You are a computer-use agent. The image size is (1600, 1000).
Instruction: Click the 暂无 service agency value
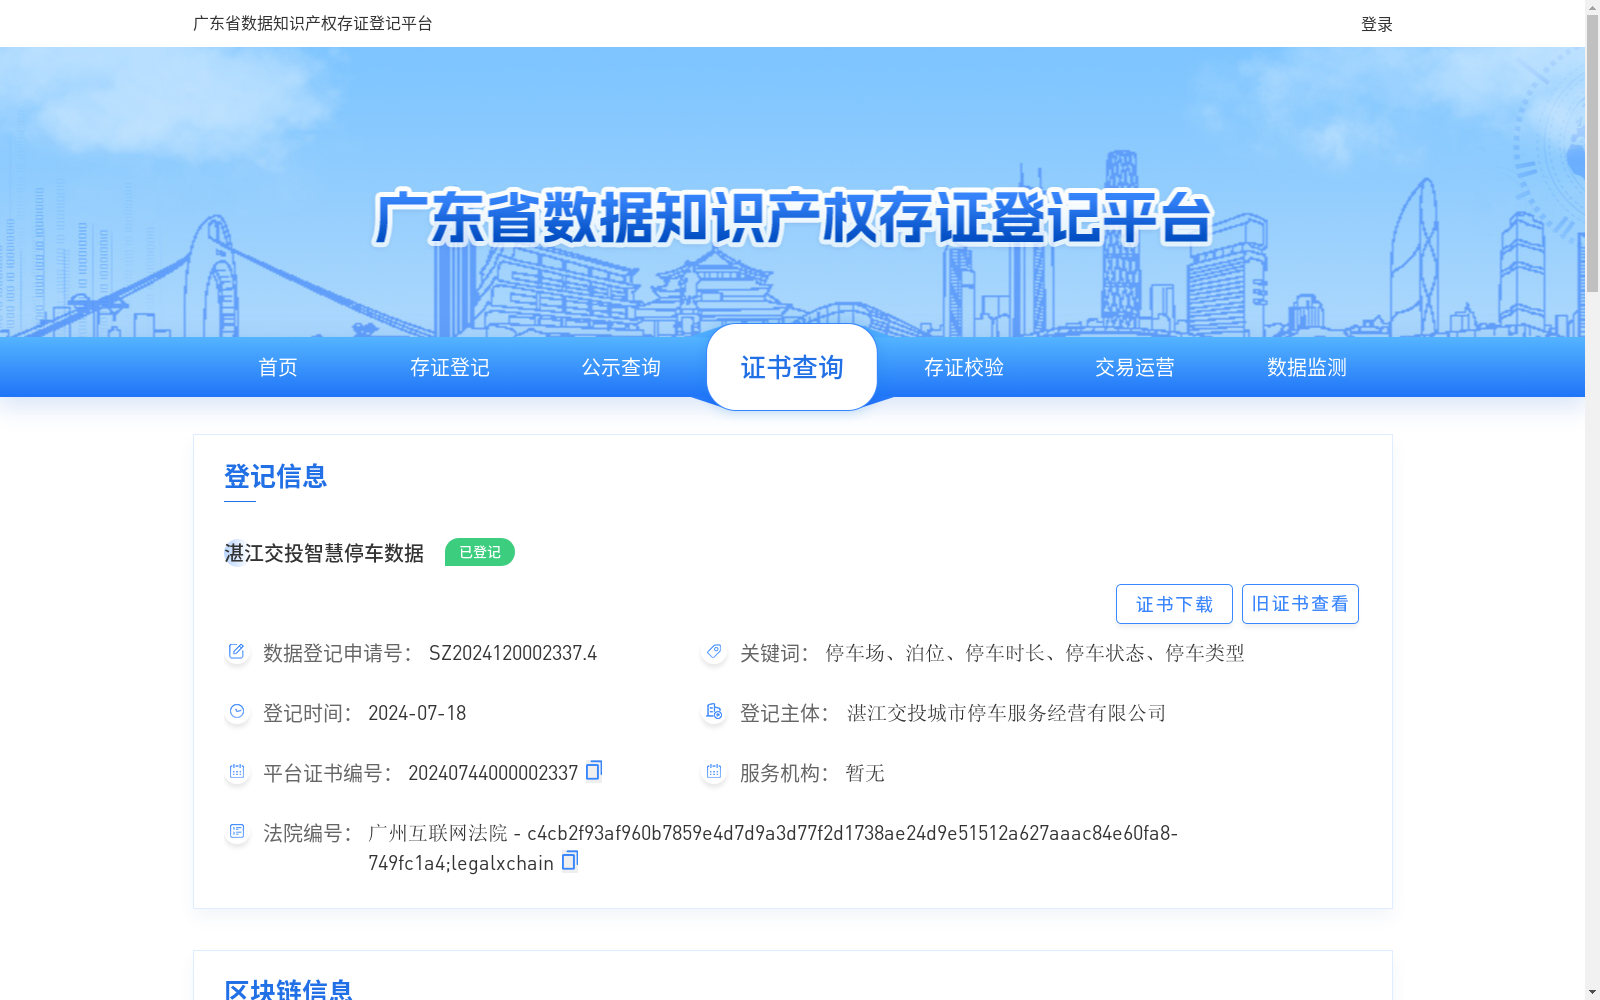(865, 773)
